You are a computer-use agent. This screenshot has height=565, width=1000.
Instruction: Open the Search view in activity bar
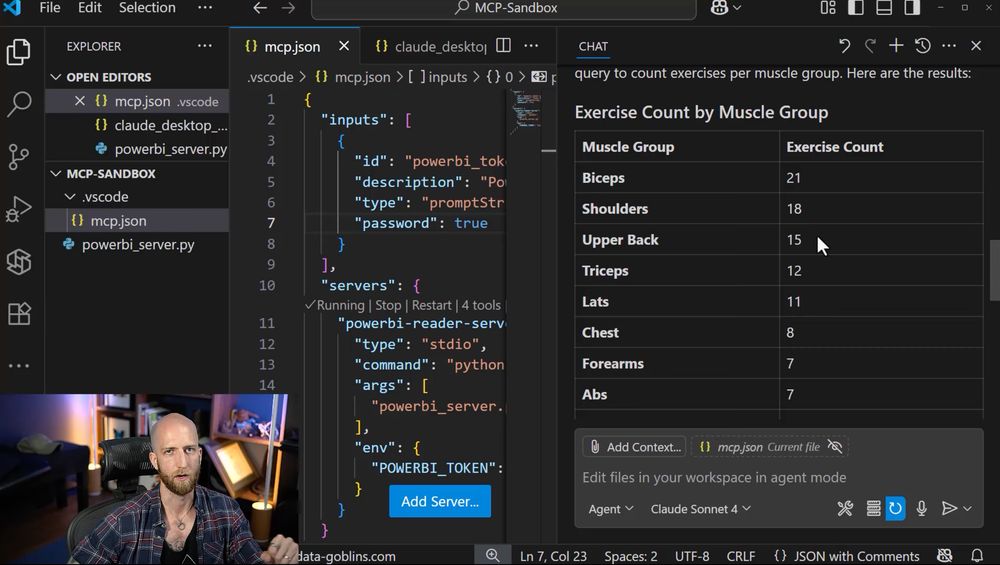click(x=18, y=103)
